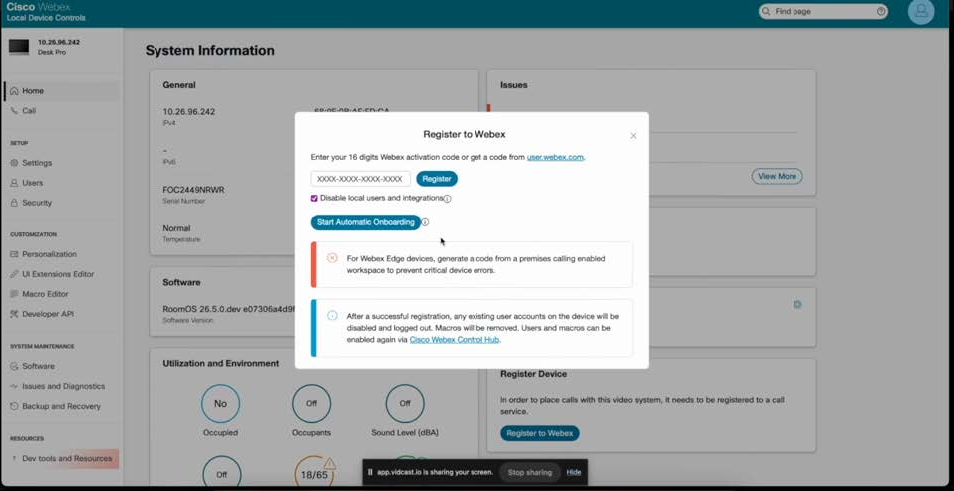This screenshot has width=954, height=491.
Task: Go to Home in sidebar
Action: click(61, 91)
